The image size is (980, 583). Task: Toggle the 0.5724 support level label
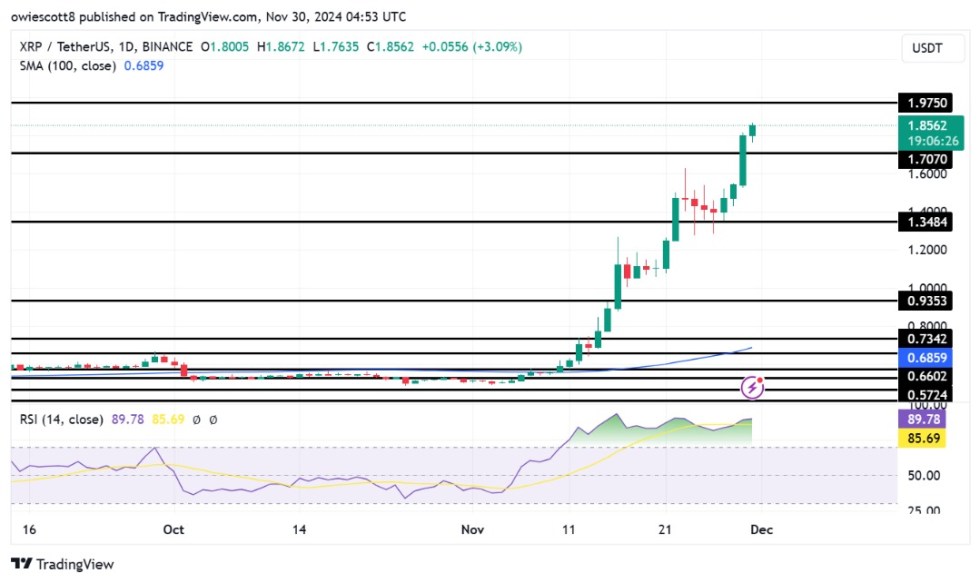[x=927, y=396]
